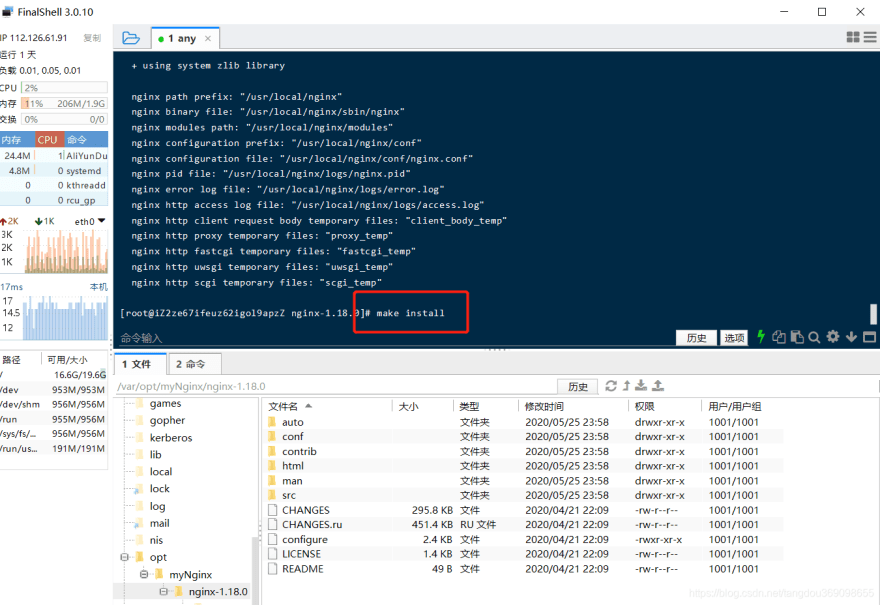
Task: Select the CPU process sort tab
Action: tap(49, 139)
